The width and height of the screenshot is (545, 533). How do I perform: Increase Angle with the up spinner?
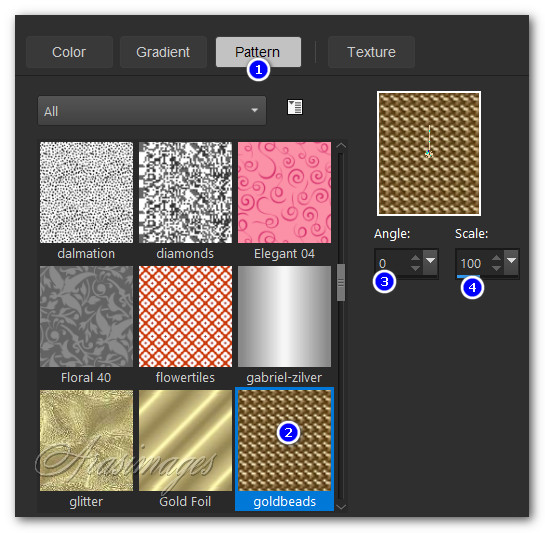click(x=415, y=258)
